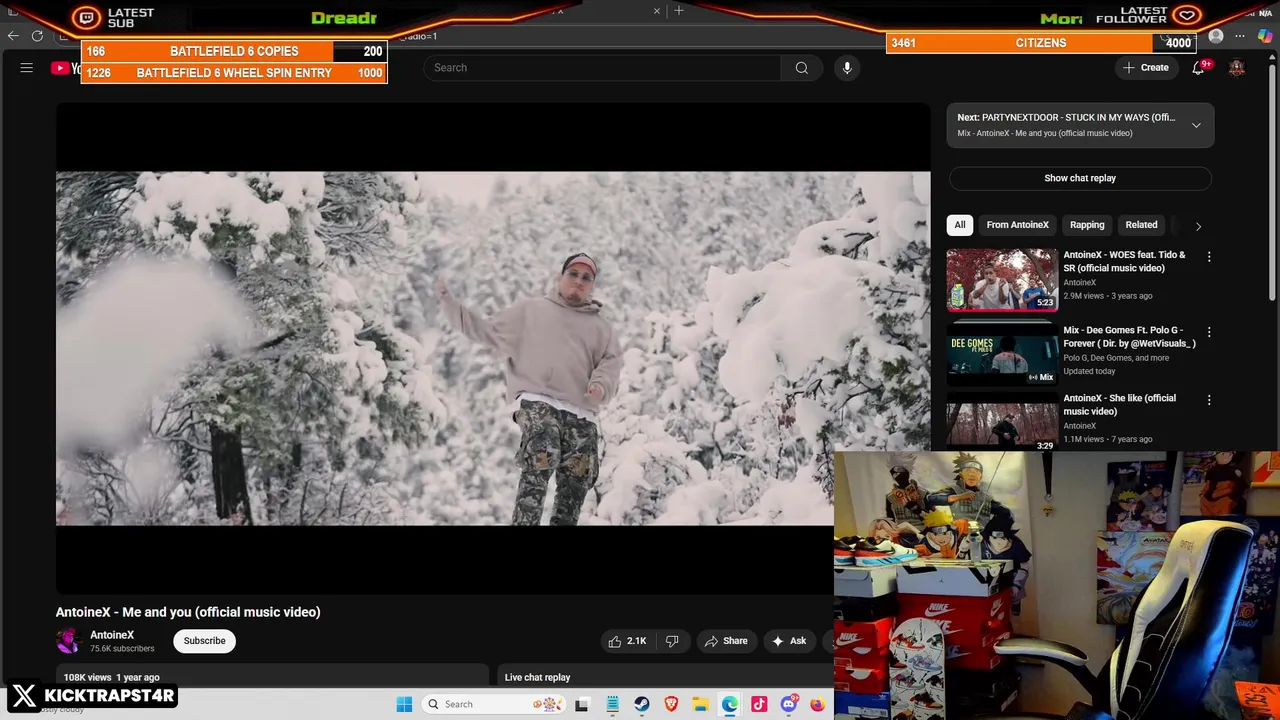Open the AntoineX channel name link

[112, 635]
